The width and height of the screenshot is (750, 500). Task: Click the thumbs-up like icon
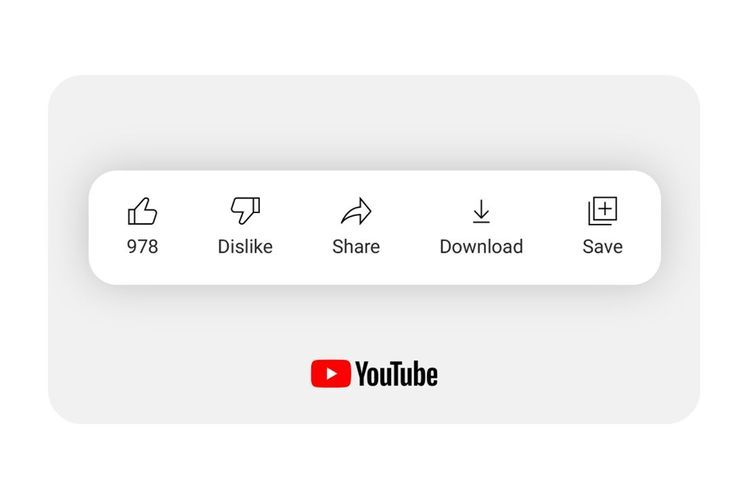[143, 211]
